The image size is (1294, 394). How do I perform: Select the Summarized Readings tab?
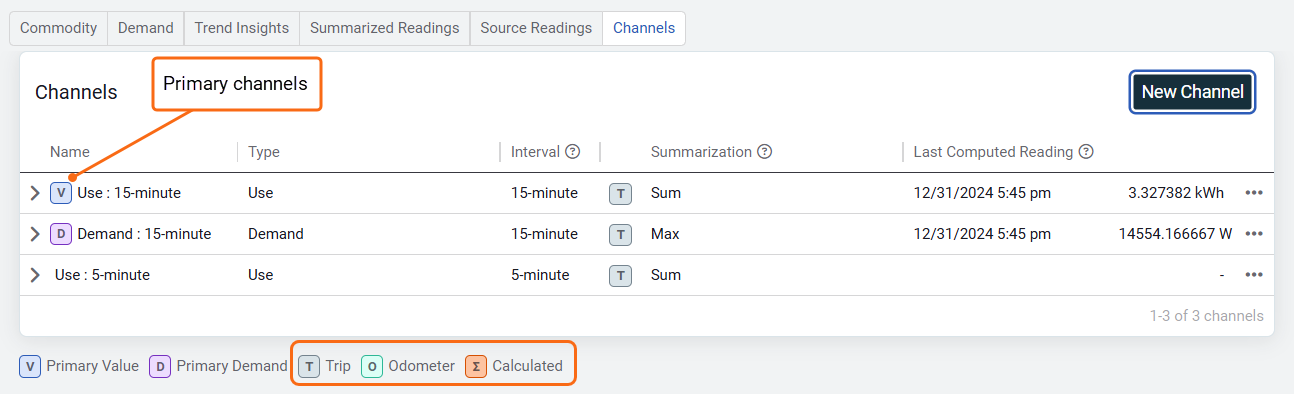coord(385,28)
